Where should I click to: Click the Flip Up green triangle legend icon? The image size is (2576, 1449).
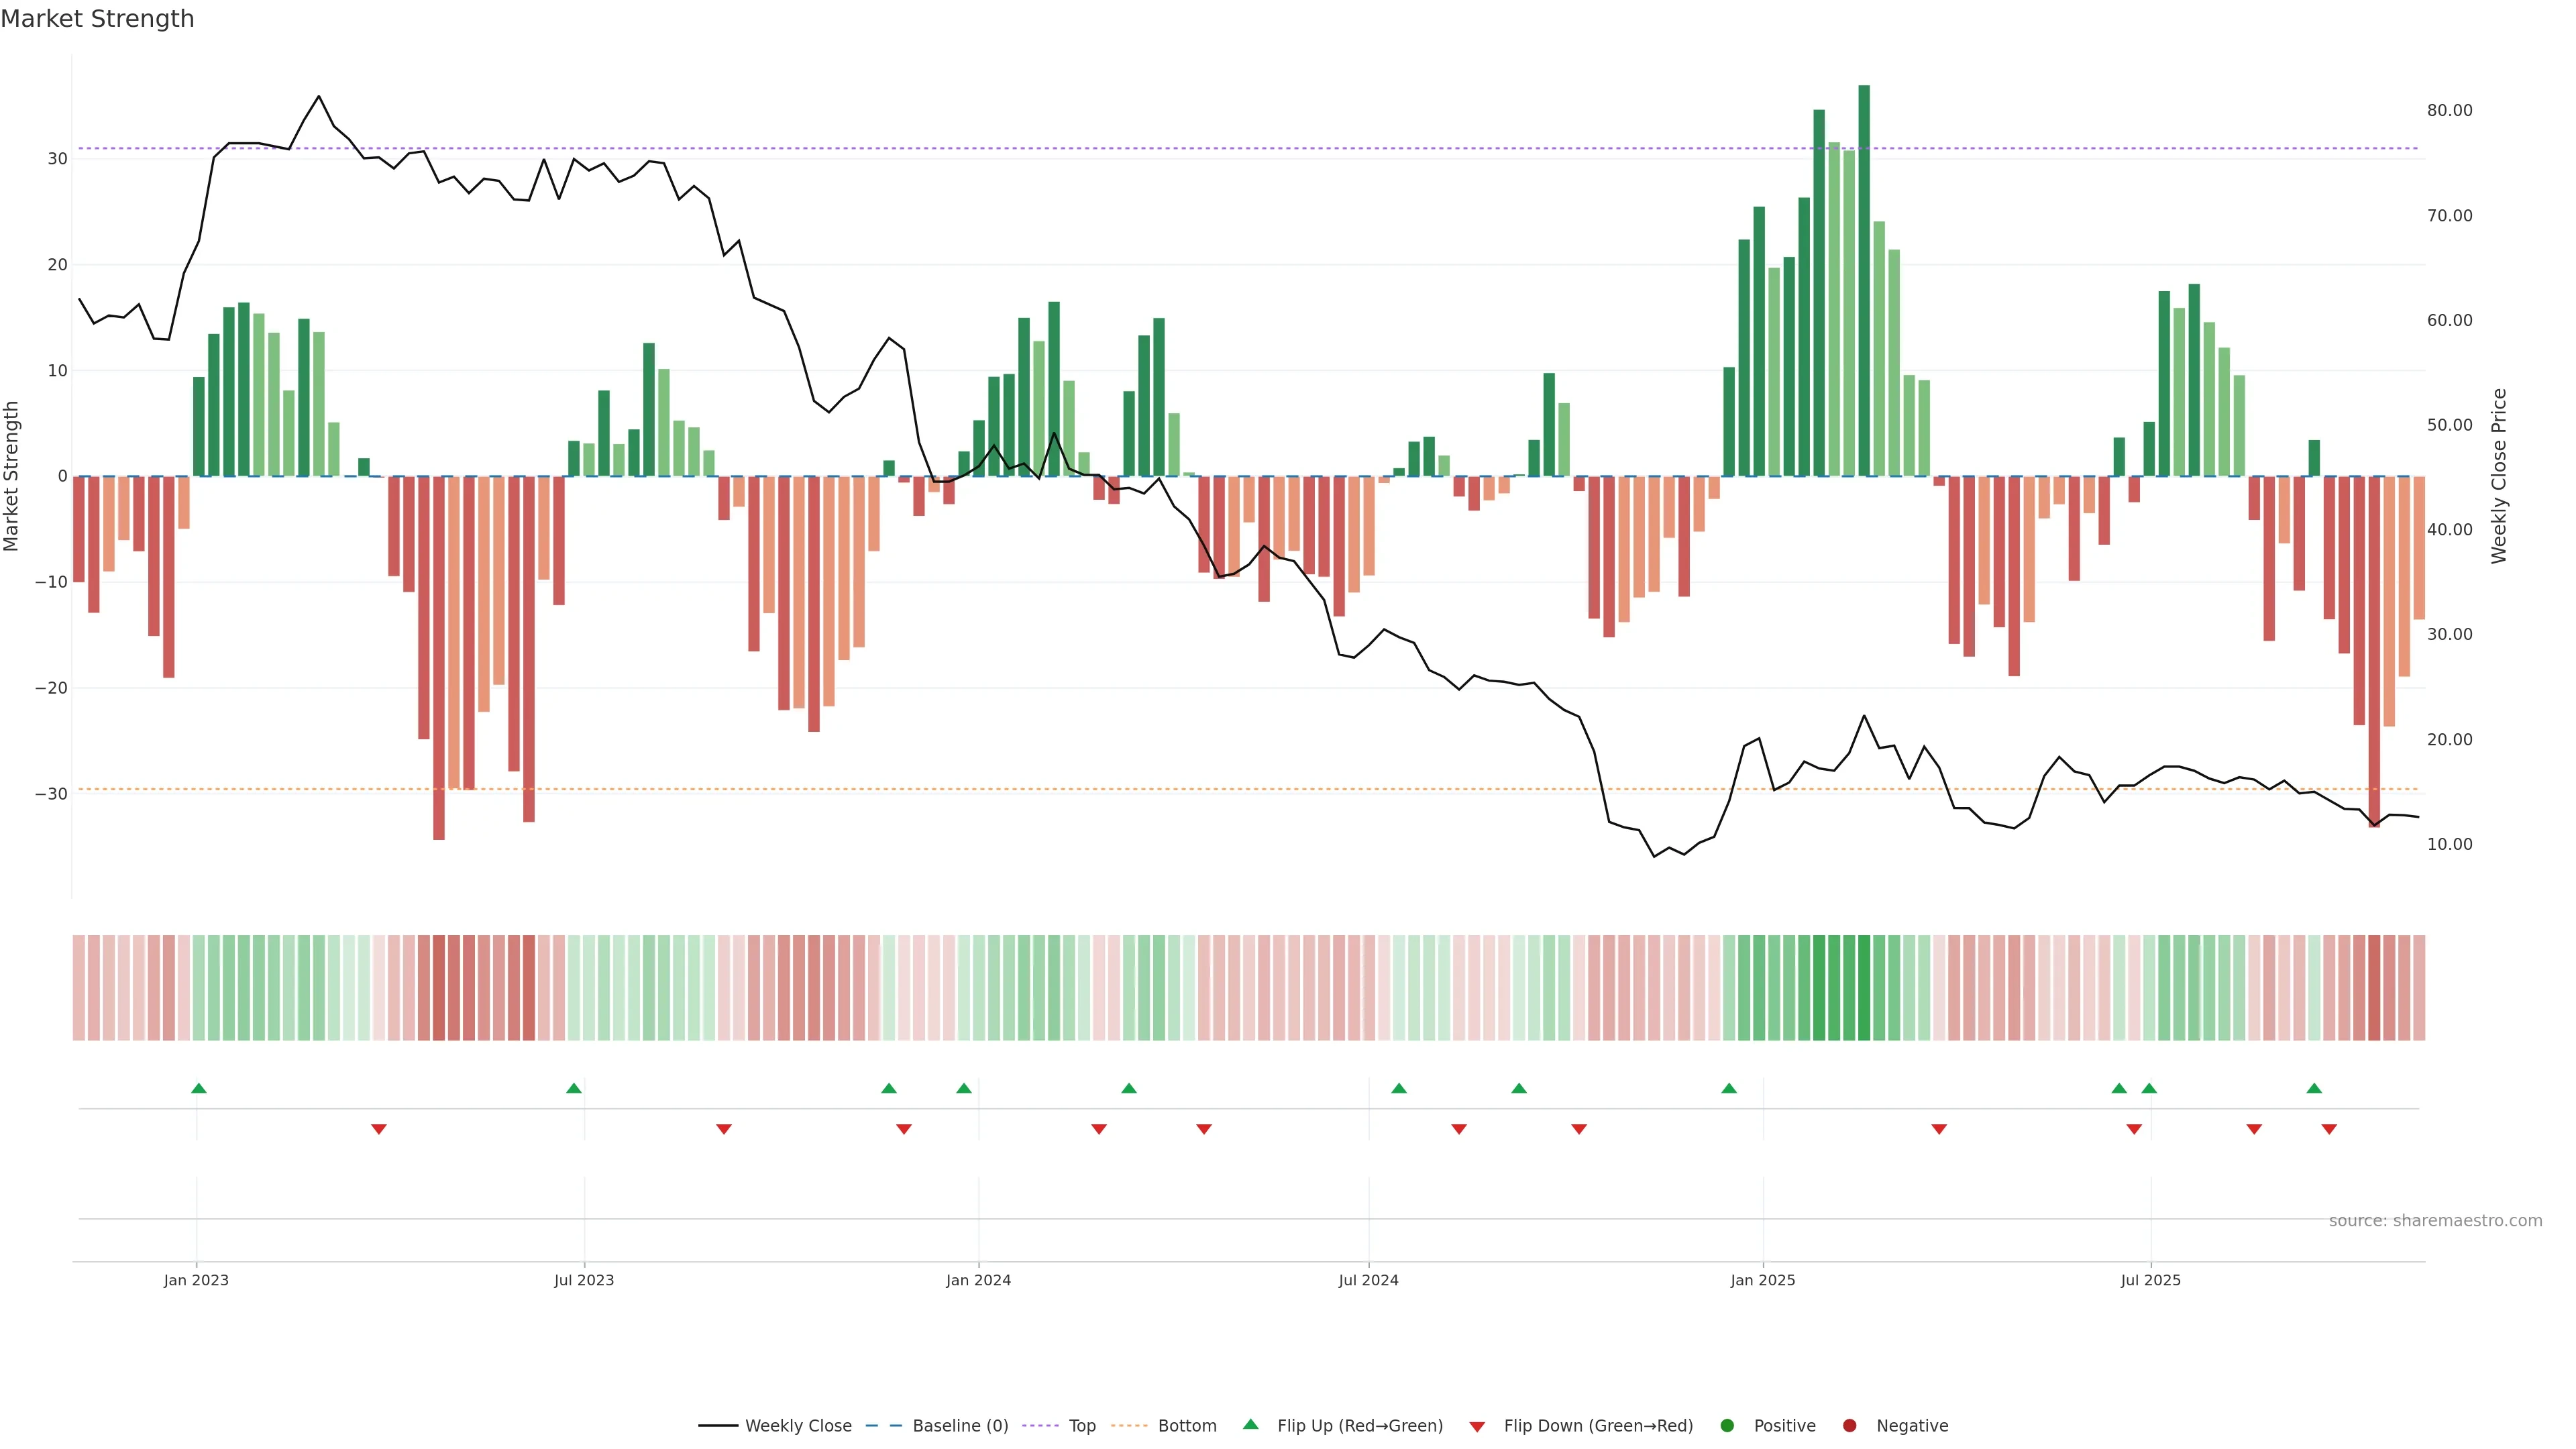1250,1425
